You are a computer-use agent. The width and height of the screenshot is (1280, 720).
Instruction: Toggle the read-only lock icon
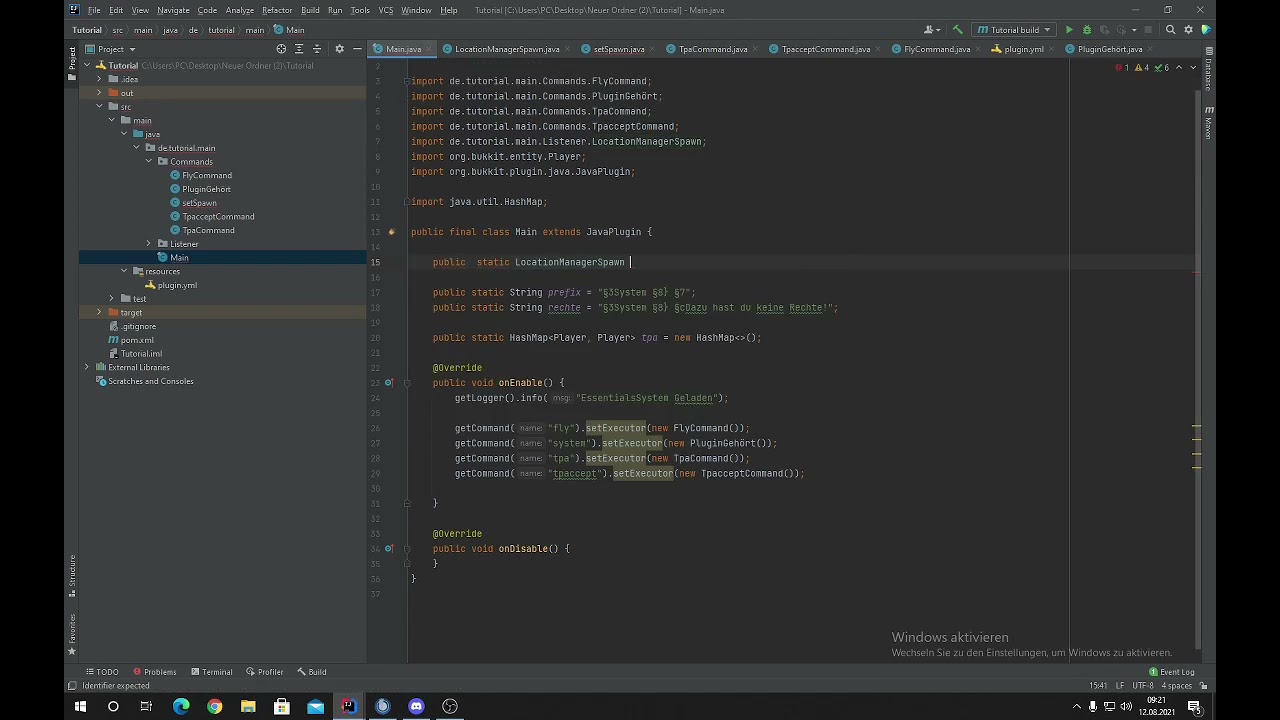(x=1203, y=686)
